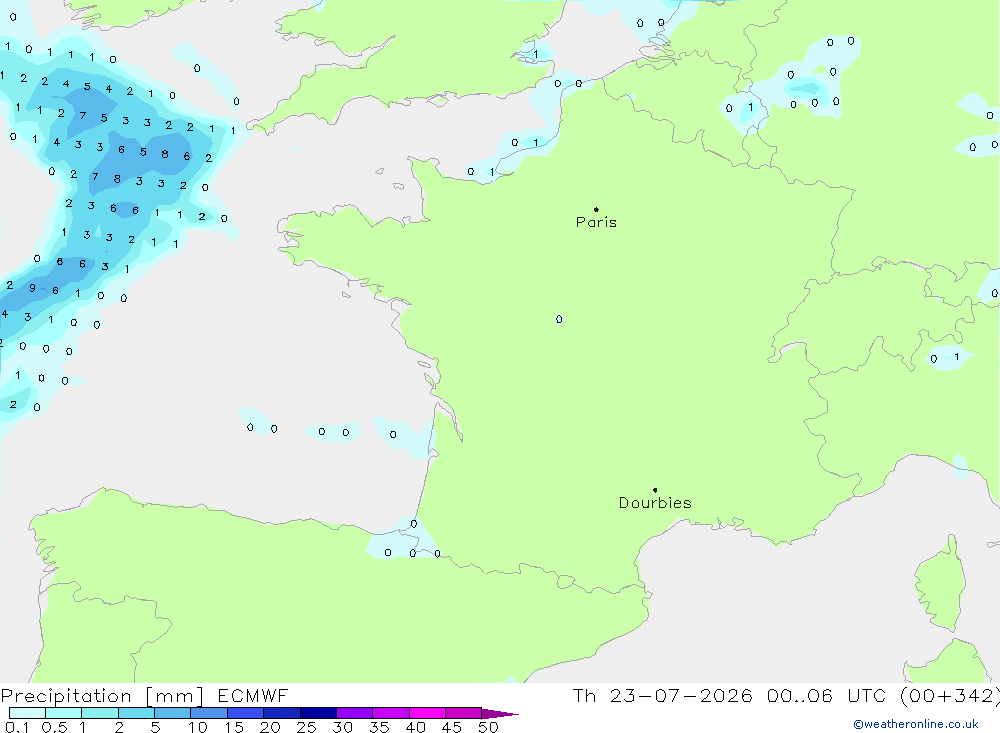This screenshot has height=733, width=1000.
Task: Select the legend swatch between 20 and 25
Action: [x=281, y=713]
